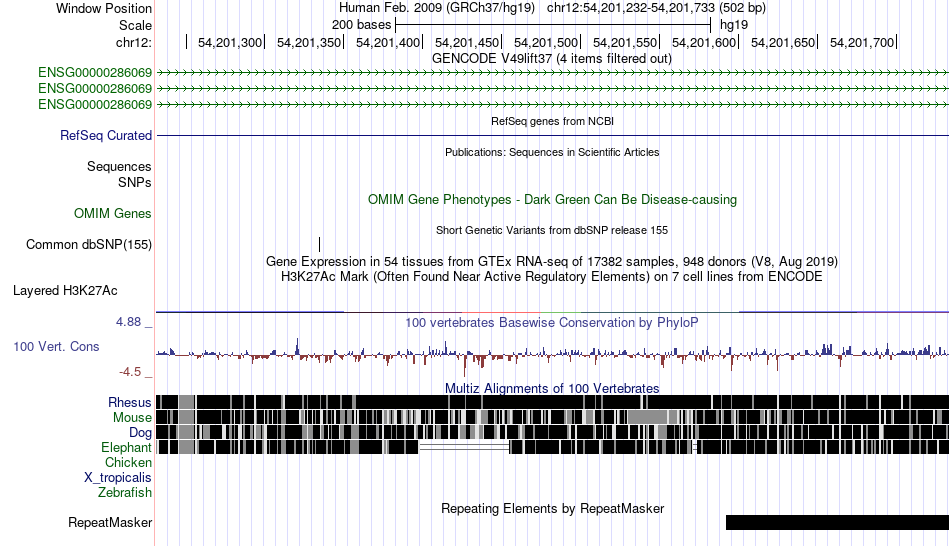Viewport: 950px width, 546px height.
Task: Click the Window Position label
Action: (x=104, y=8)
